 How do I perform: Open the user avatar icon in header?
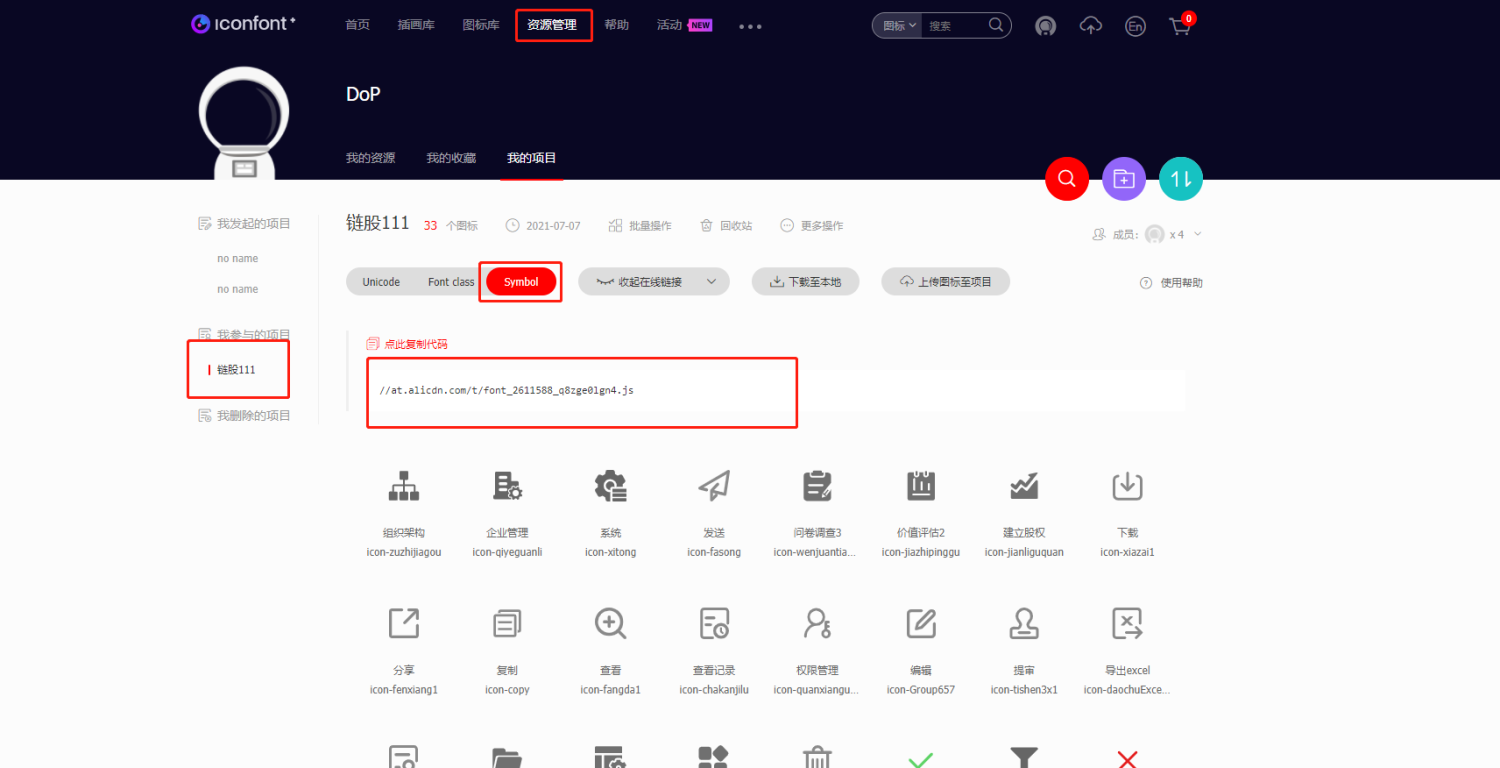1045,26
